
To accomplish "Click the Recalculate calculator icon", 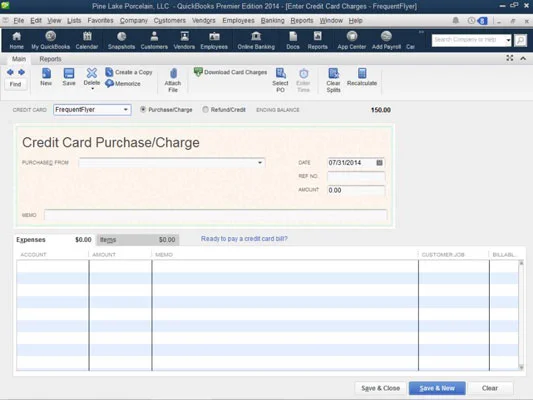I will (362, 73).
